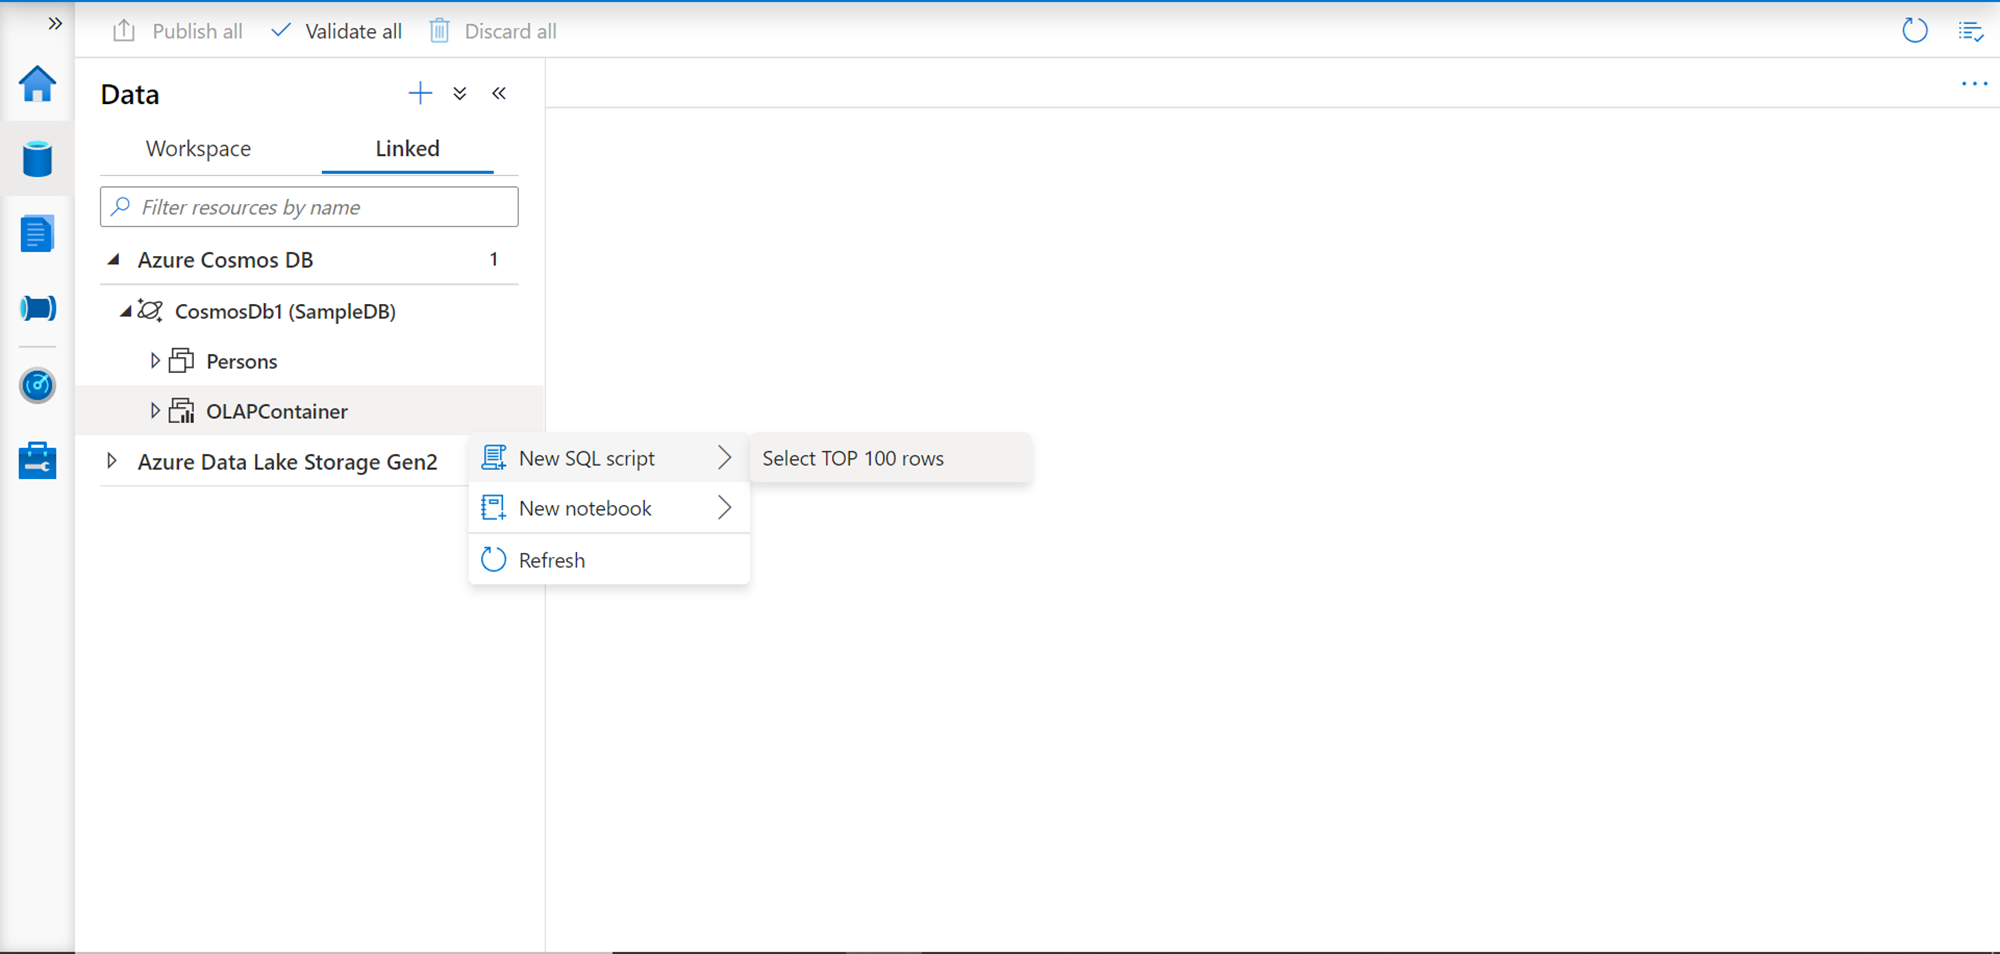This screenshot has height=954, width=2000.
Task: Click Validate all button
Action: [x=337, y=31]
